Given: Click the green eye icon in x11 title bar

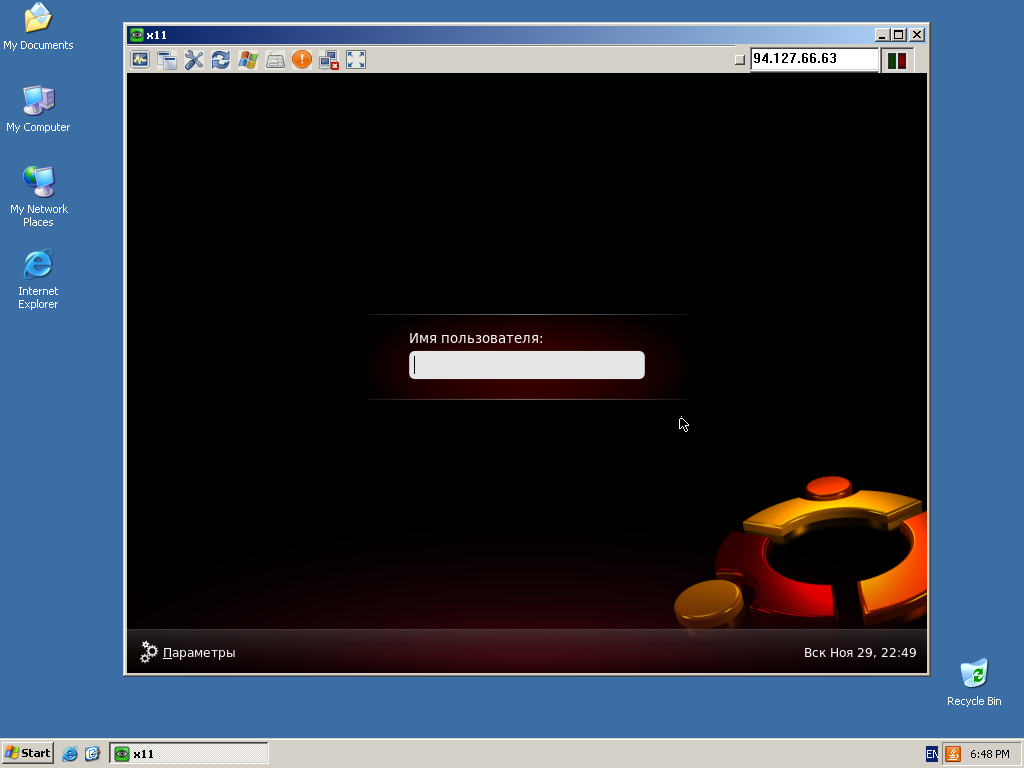Looking at the screenshot, I should [x=136, y=35].
